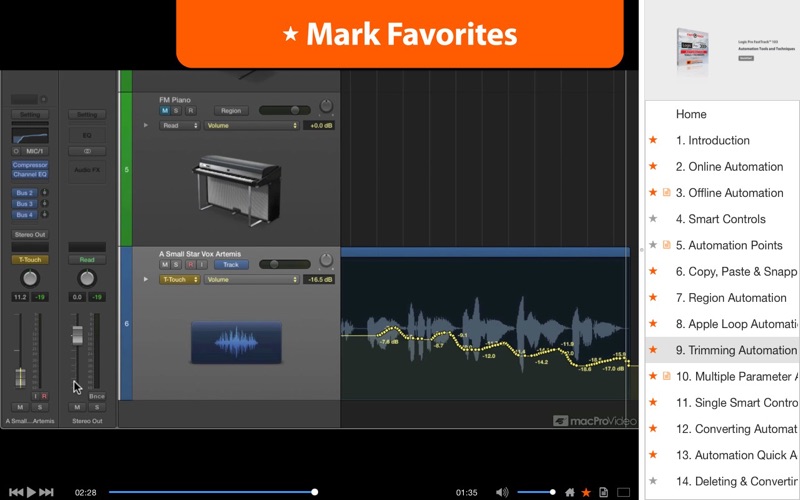
Task: Click the Stereo Out volume fader
Action: click(77, 335)
